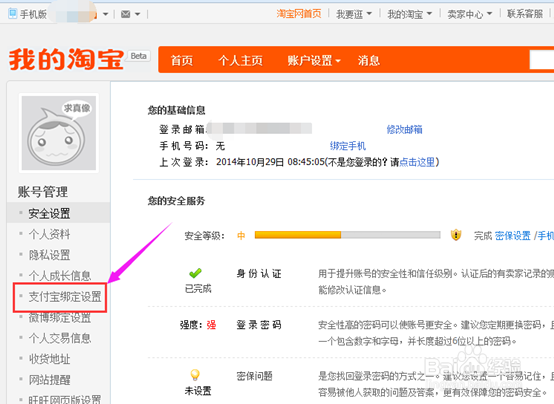Screen dimensions: 554x404
Task: Open 旺旺网页版设置 in sidebar
Action: 65,400
